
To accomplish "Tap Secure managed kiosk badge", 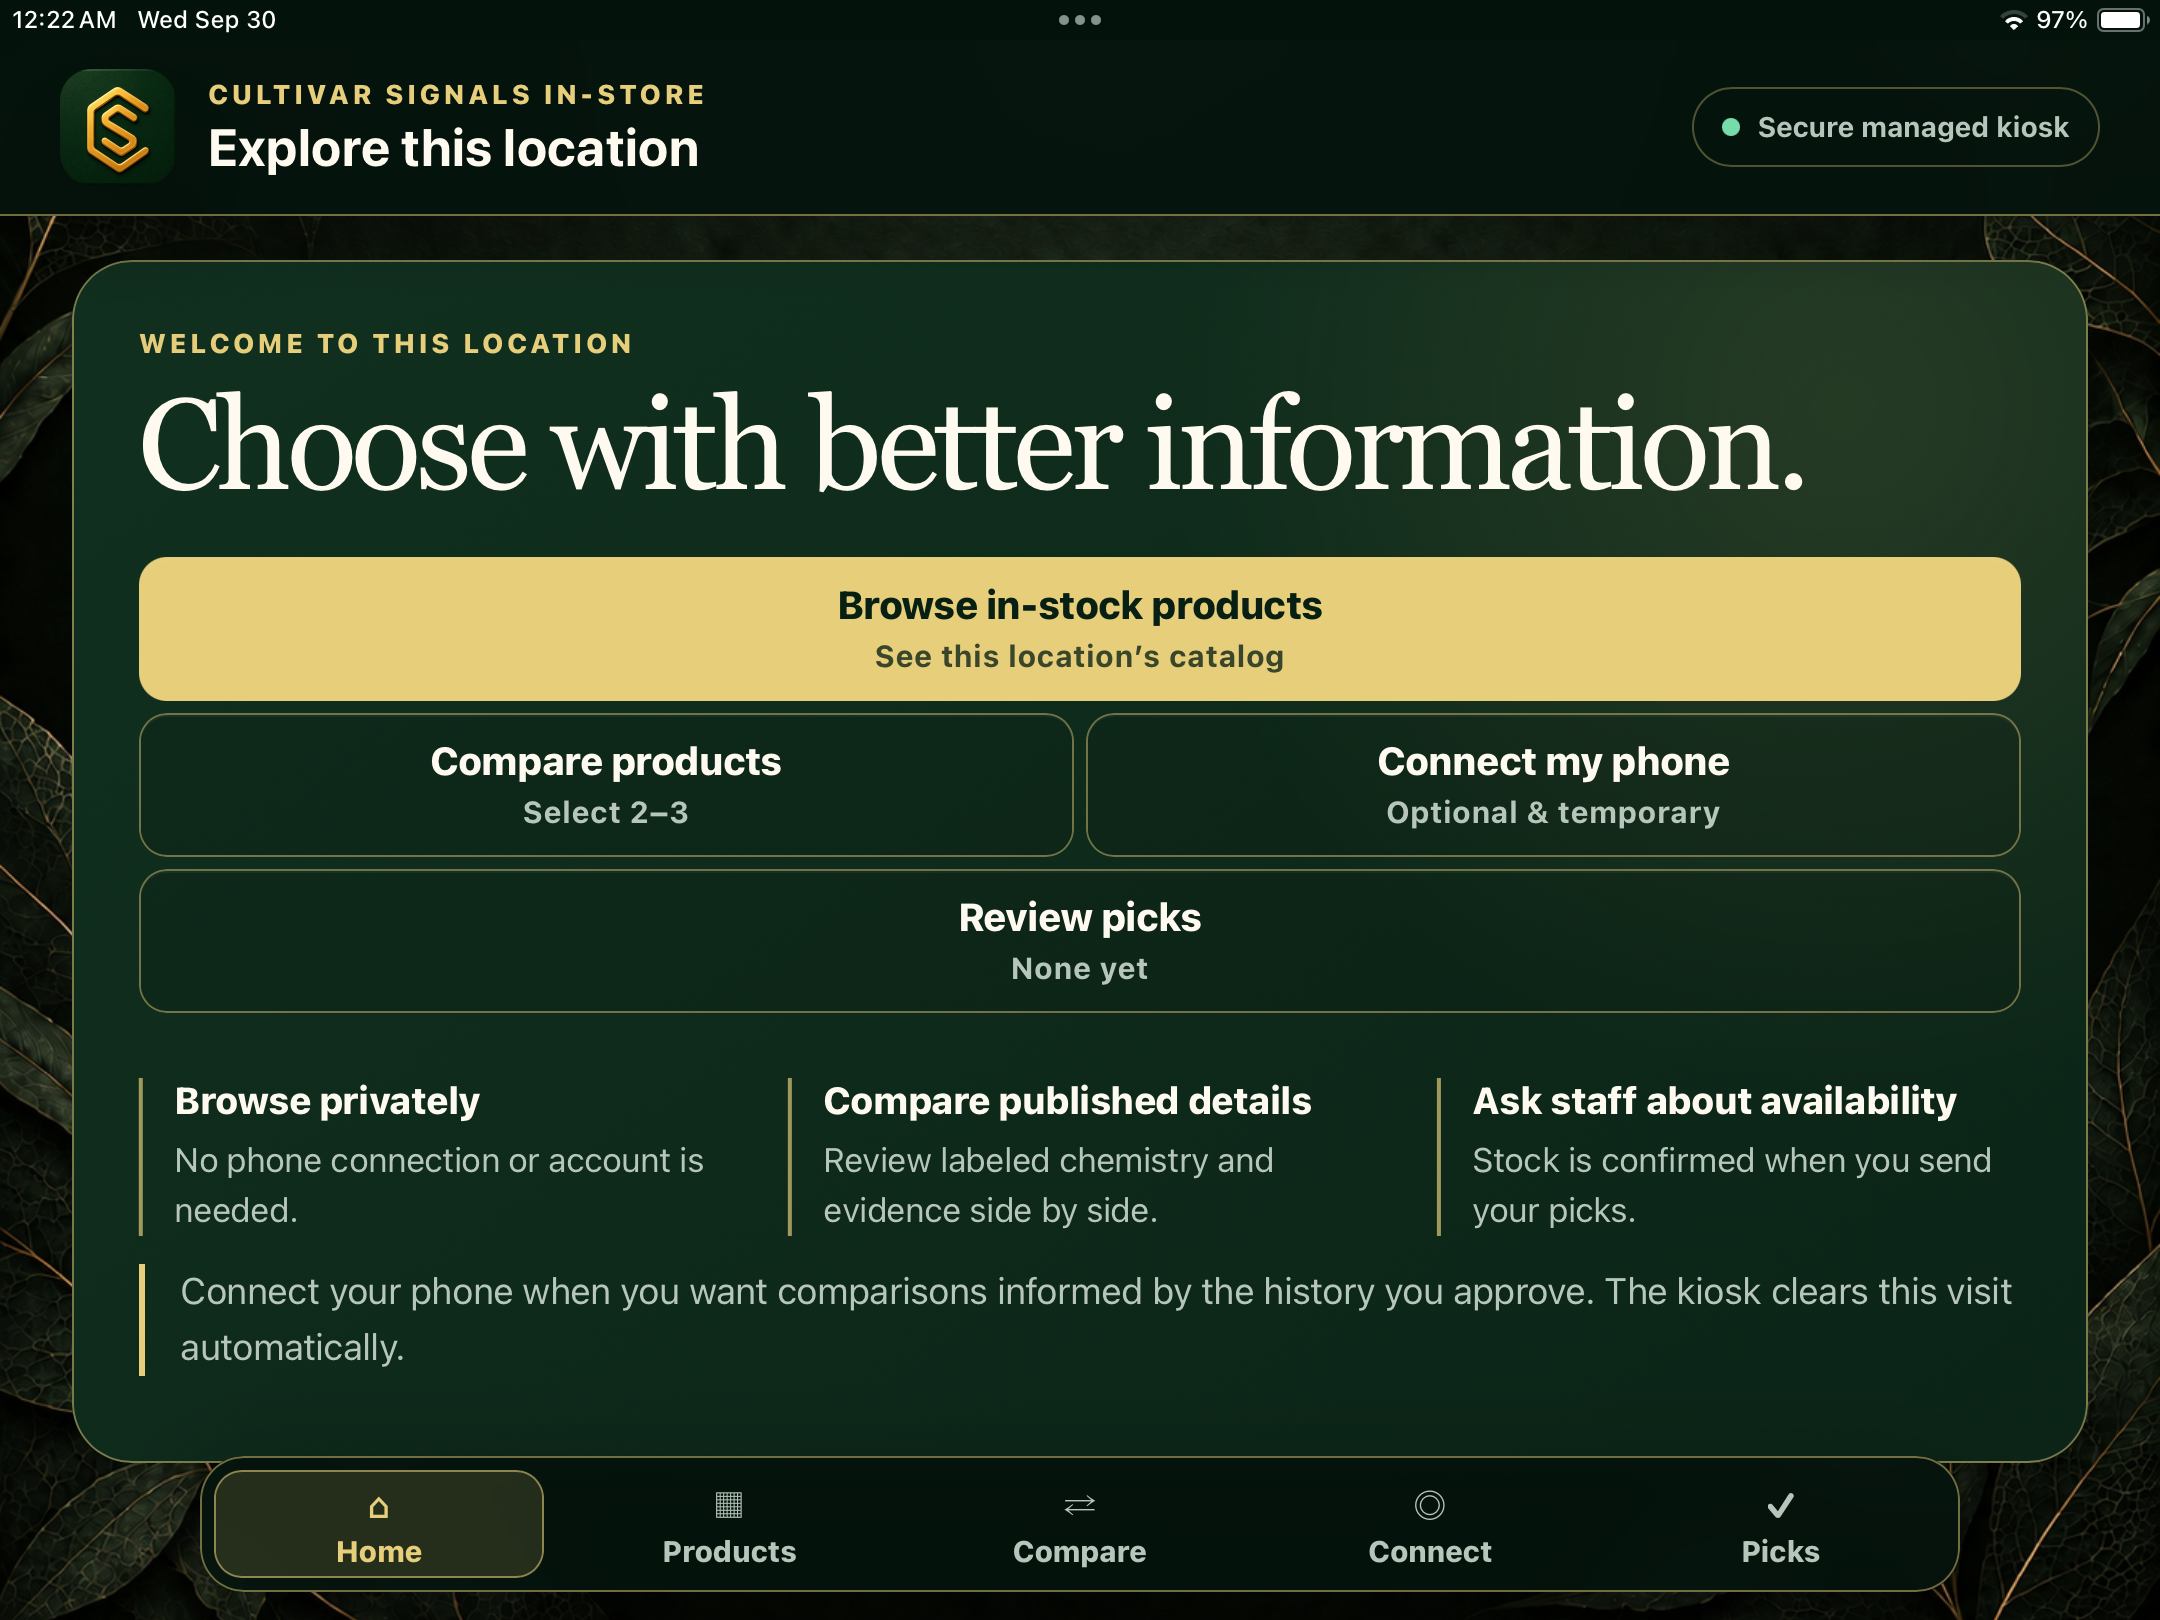I will pyautogui.click(x=1895, y=127).
